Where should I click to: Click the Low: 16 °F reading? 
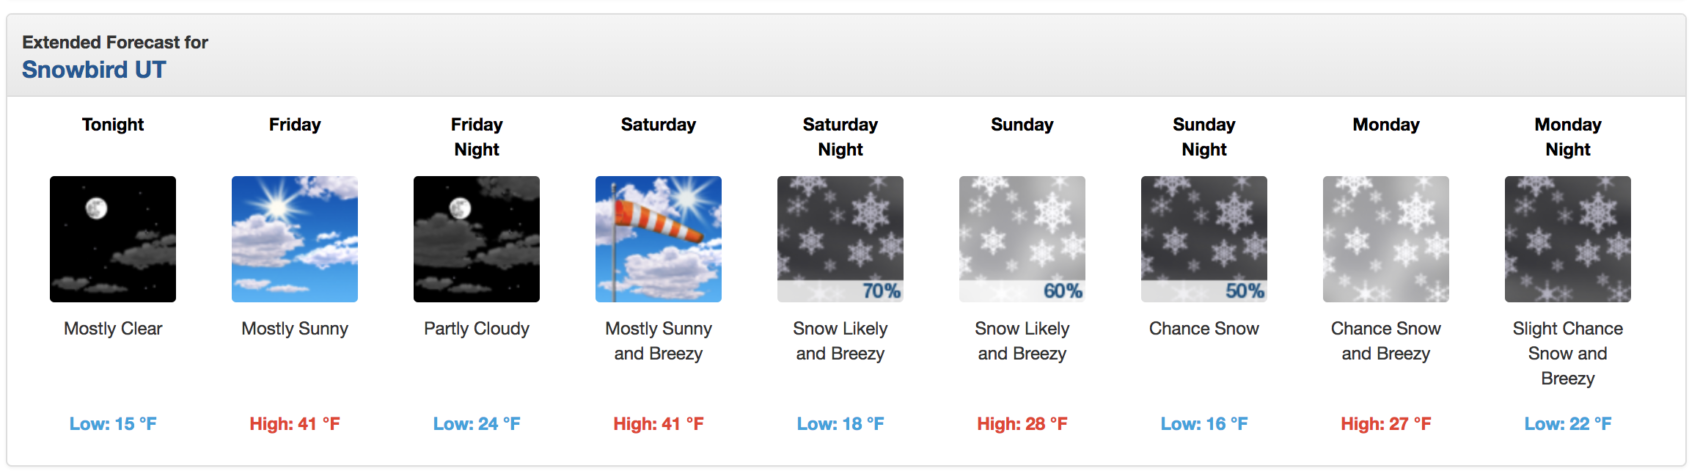1204,424
